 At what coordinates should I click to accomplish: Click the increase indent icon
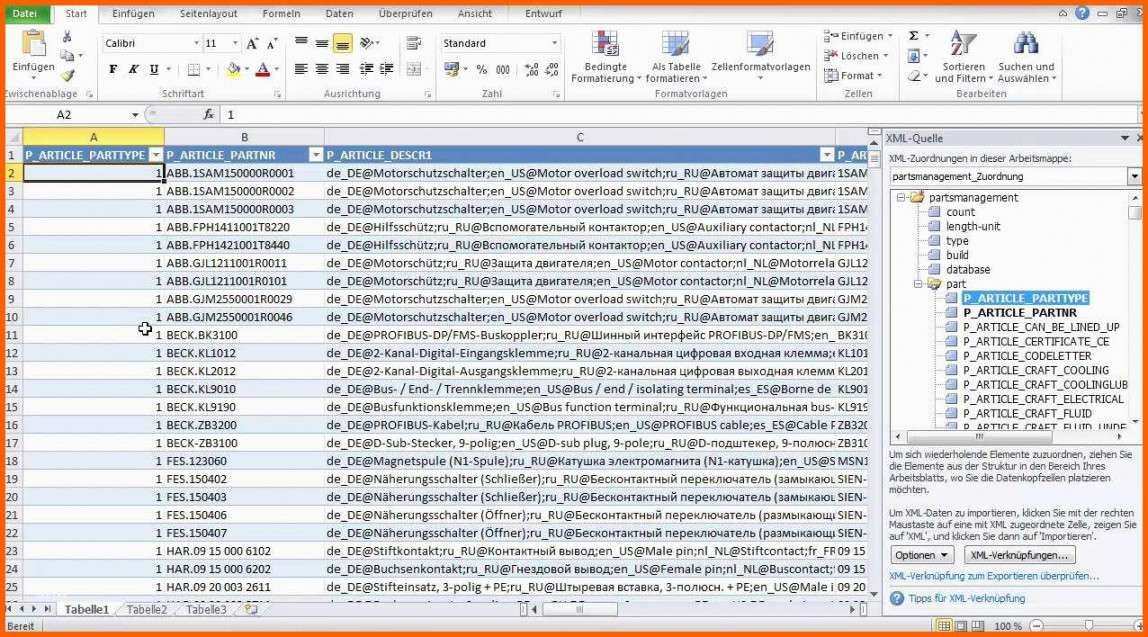coord(386,70)
